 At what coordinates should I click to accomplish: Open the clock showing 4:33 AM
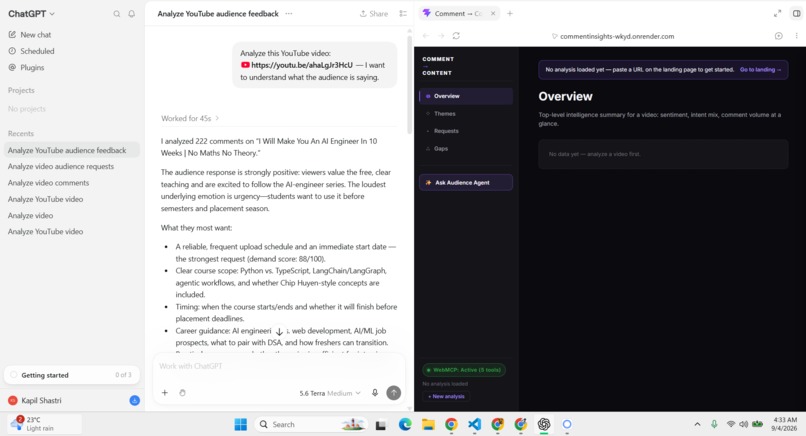tap(784, 424)
